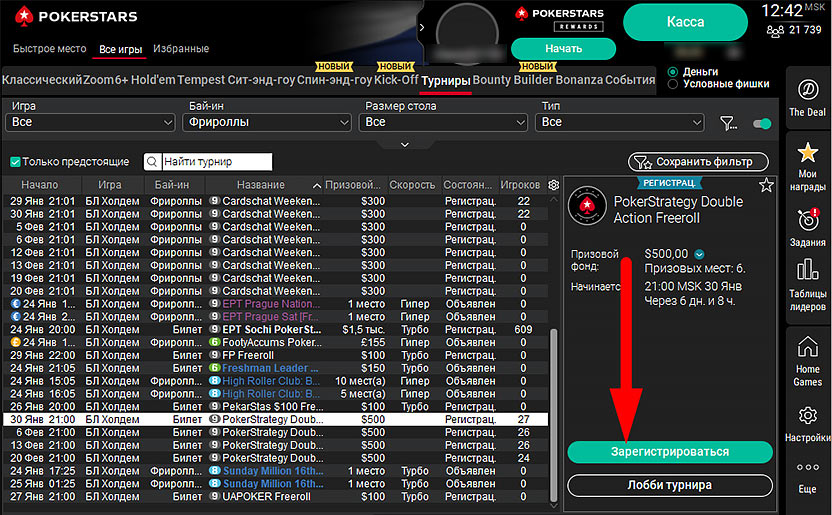Sort by Начало column header

click(40, 185)
